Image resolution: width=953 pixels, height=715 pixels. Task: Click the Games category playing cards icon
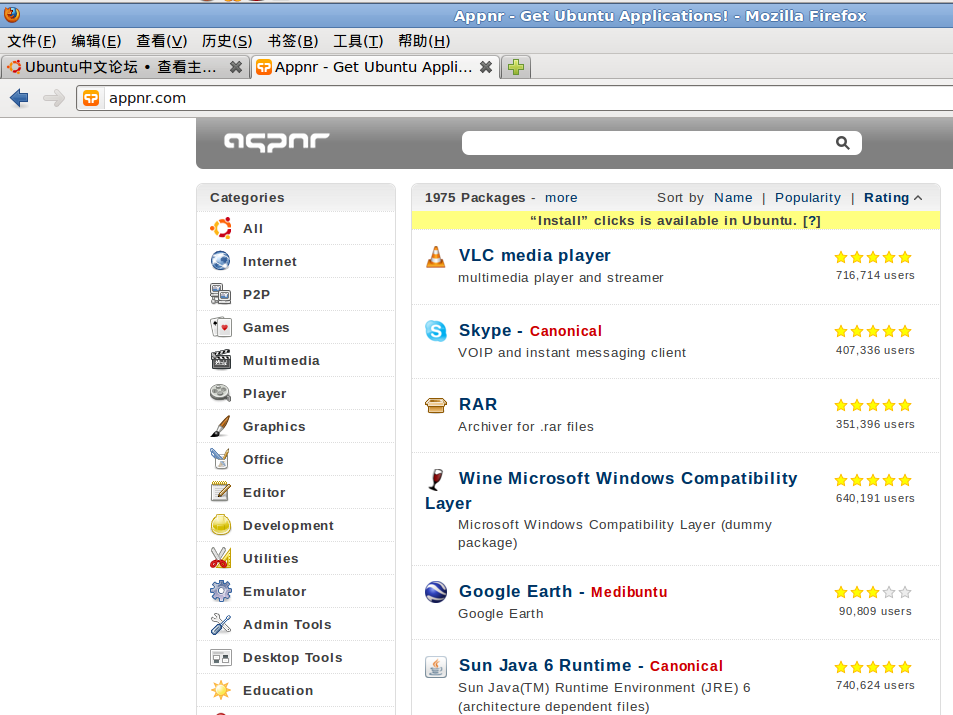click(x=221, y=327)
